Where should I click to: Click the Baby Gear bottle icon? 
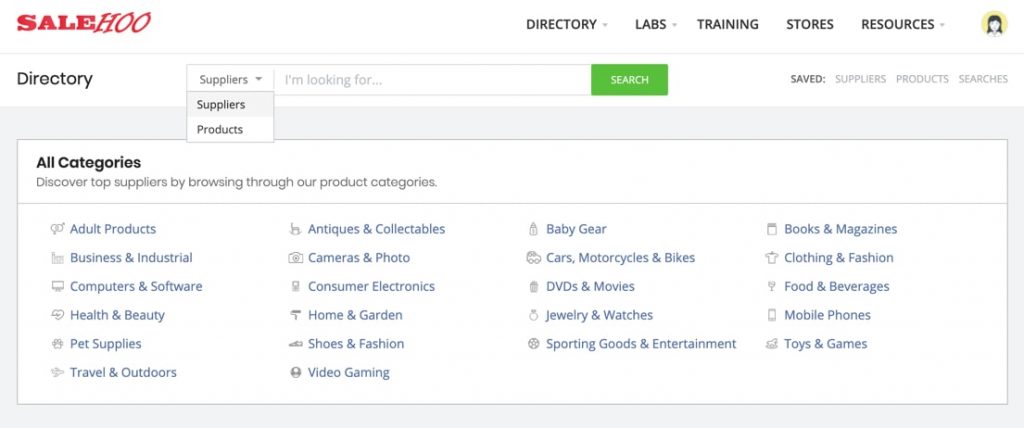click(534, 229)
